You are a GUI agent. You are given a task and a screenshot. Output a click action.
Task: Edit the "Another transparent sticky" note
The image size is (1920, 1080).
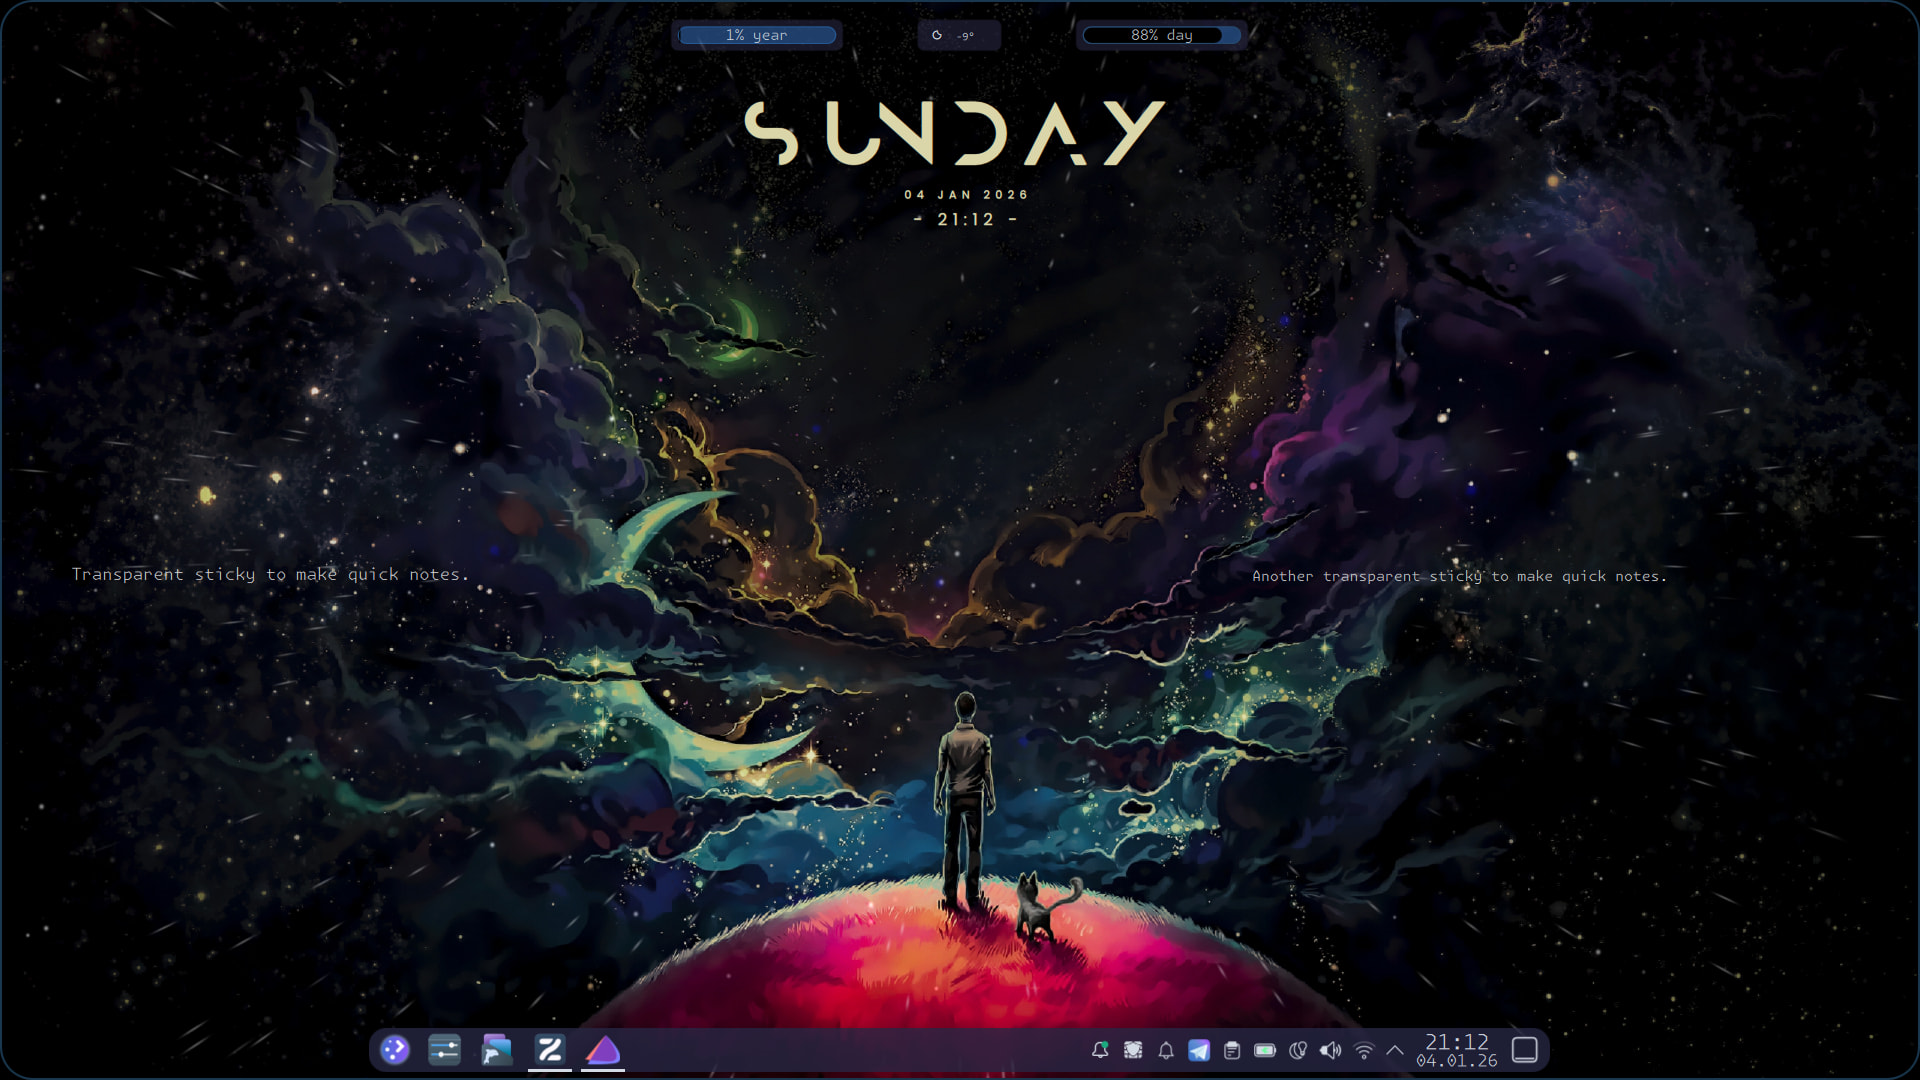click(x=1459, y=576)
